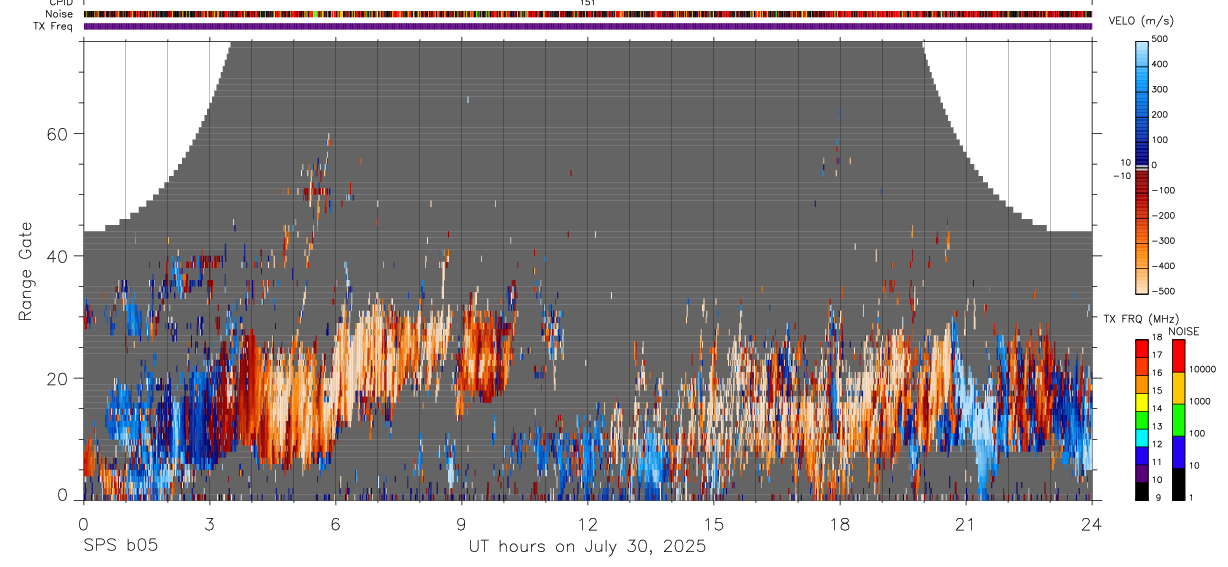Click the 'TX Freq' row label at top left

[x=54, y=26]
